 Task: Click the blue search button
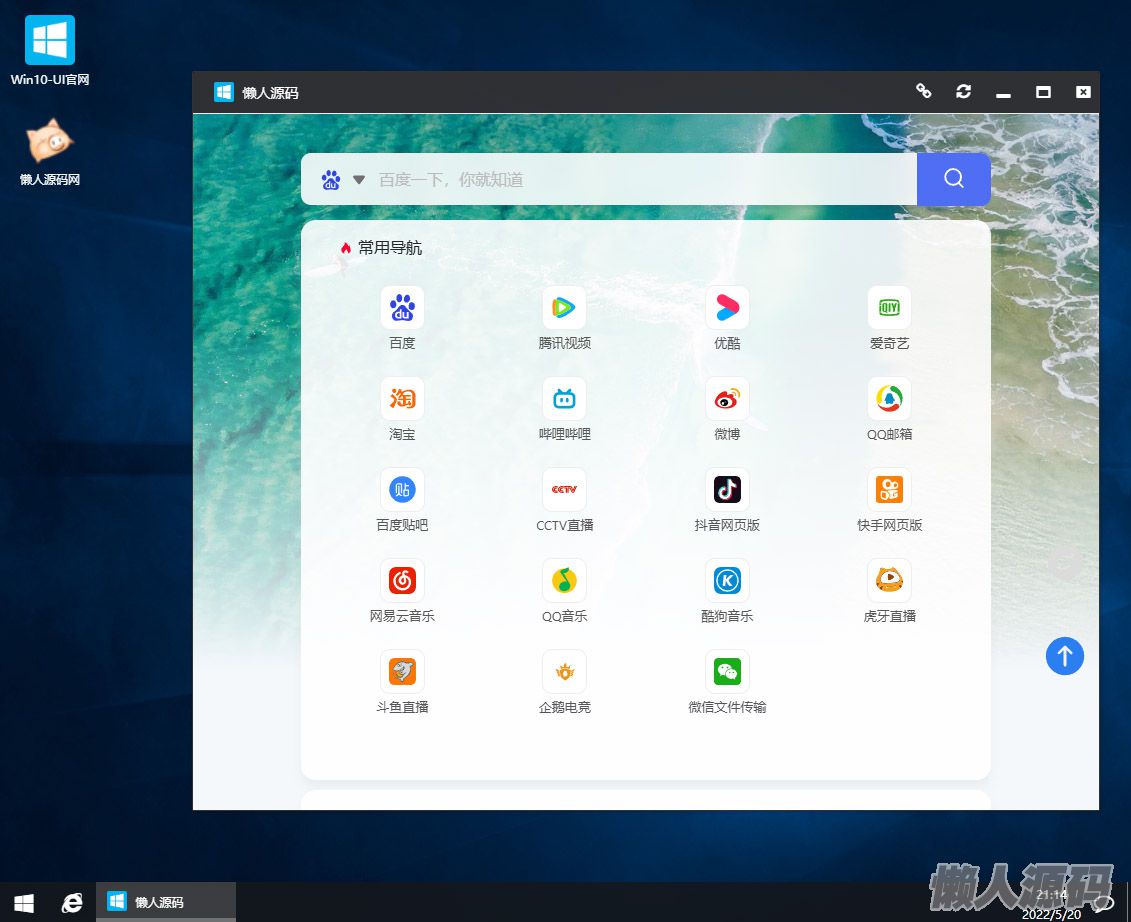click(953, 179)
